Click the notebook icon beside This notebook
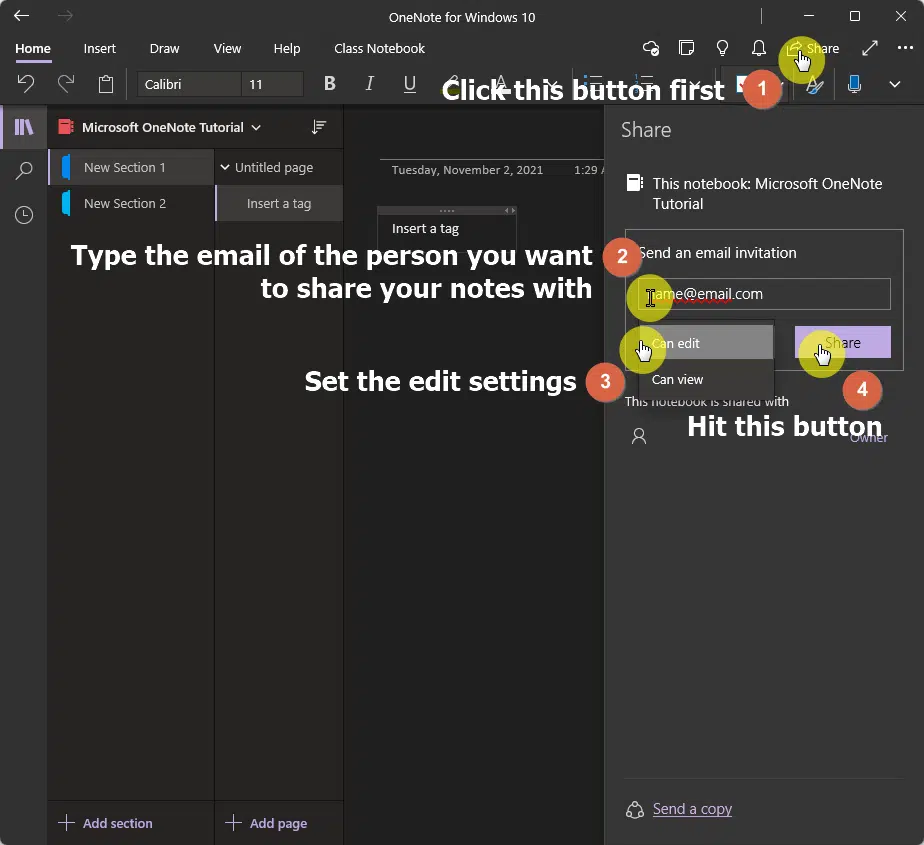This screenshot has width=924, height=845. click(x=635, y=183)
